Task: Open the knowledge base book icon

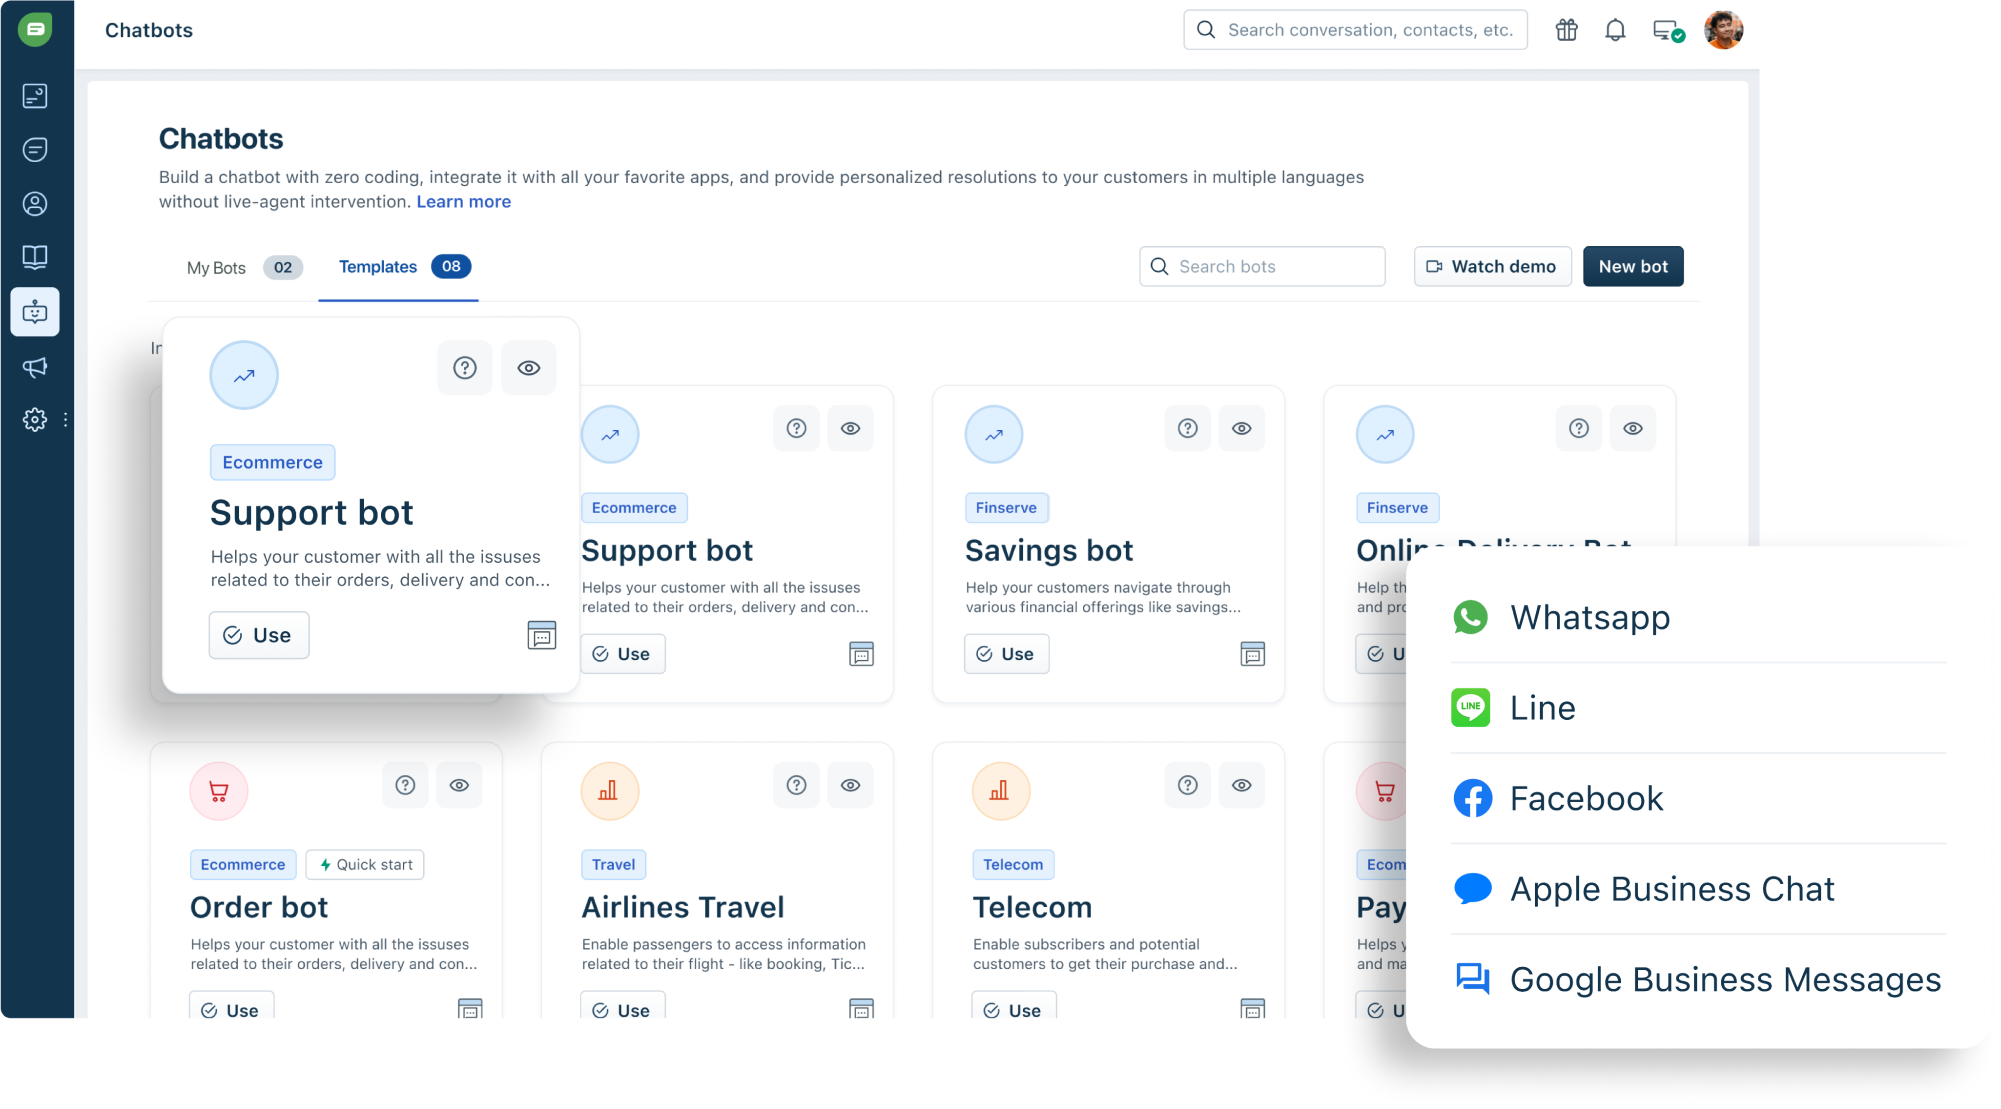Action: coord(35,257)
